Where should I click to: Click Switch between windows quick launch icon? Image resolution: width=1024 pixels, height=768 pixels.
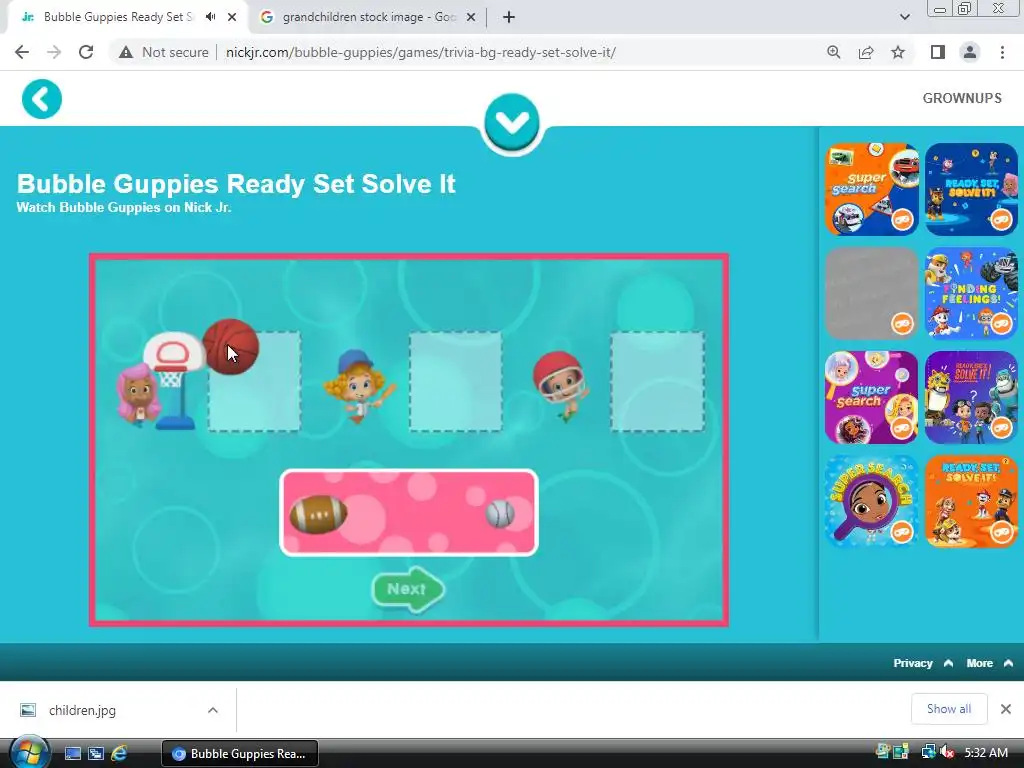[96, 754]
